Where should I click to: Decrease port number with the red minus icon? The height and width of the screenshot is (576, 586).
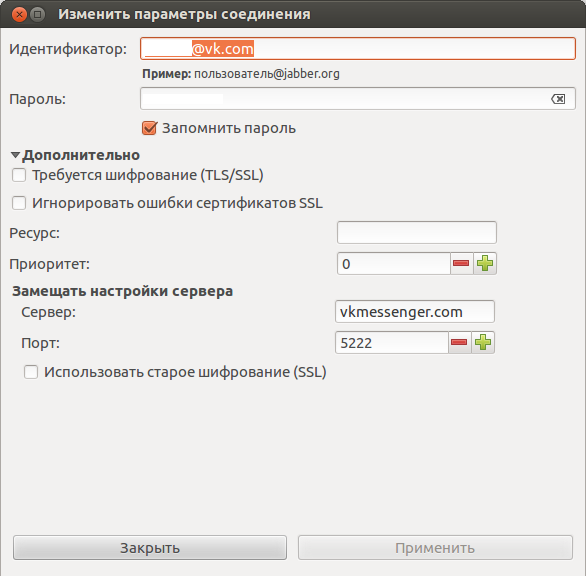click(x=459, y=342)
